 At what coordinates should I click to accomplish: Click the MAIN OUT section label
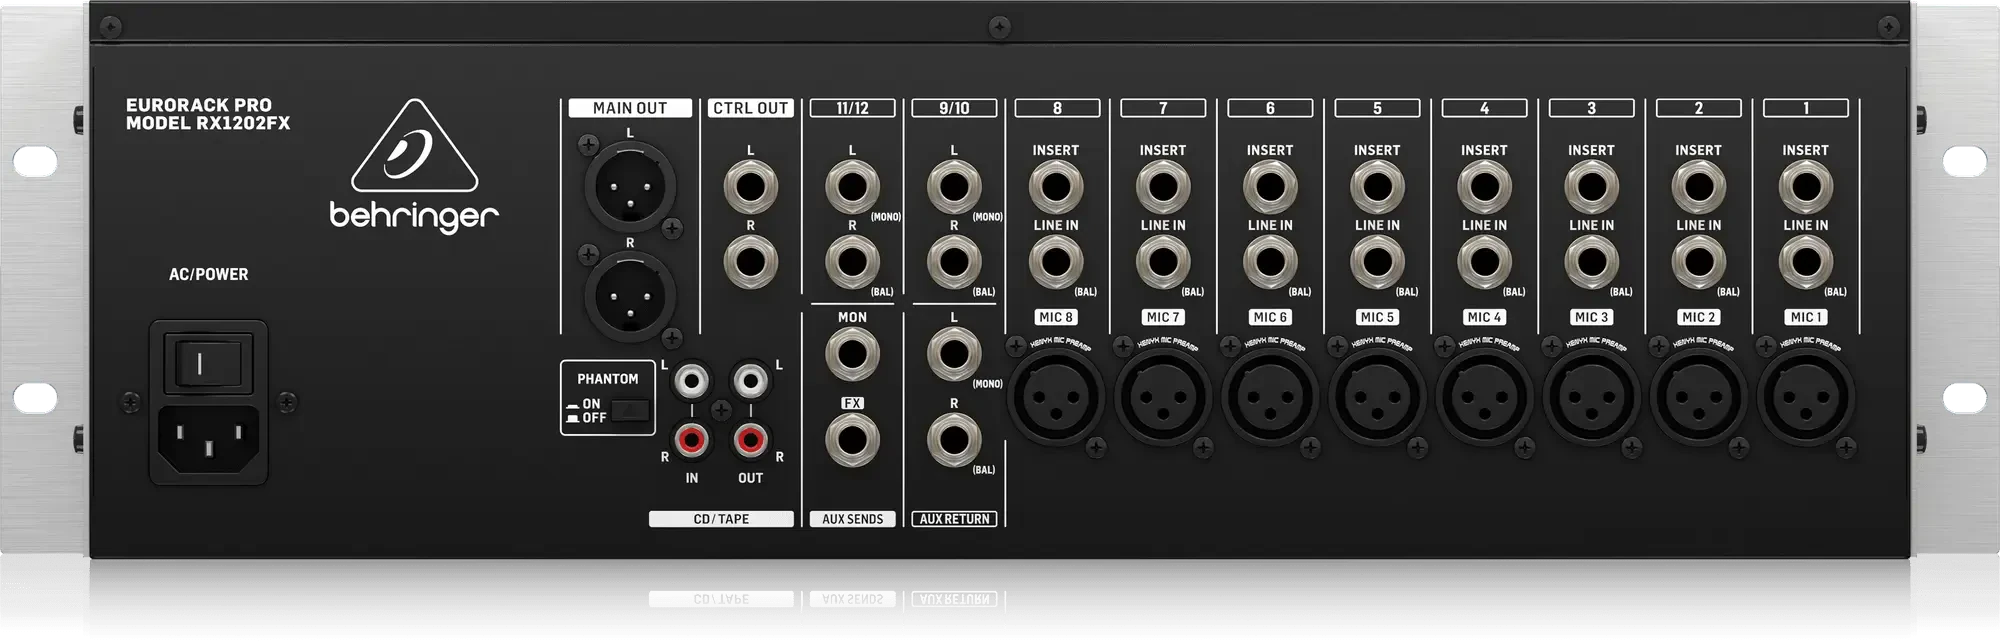click(x=630, y=108)
